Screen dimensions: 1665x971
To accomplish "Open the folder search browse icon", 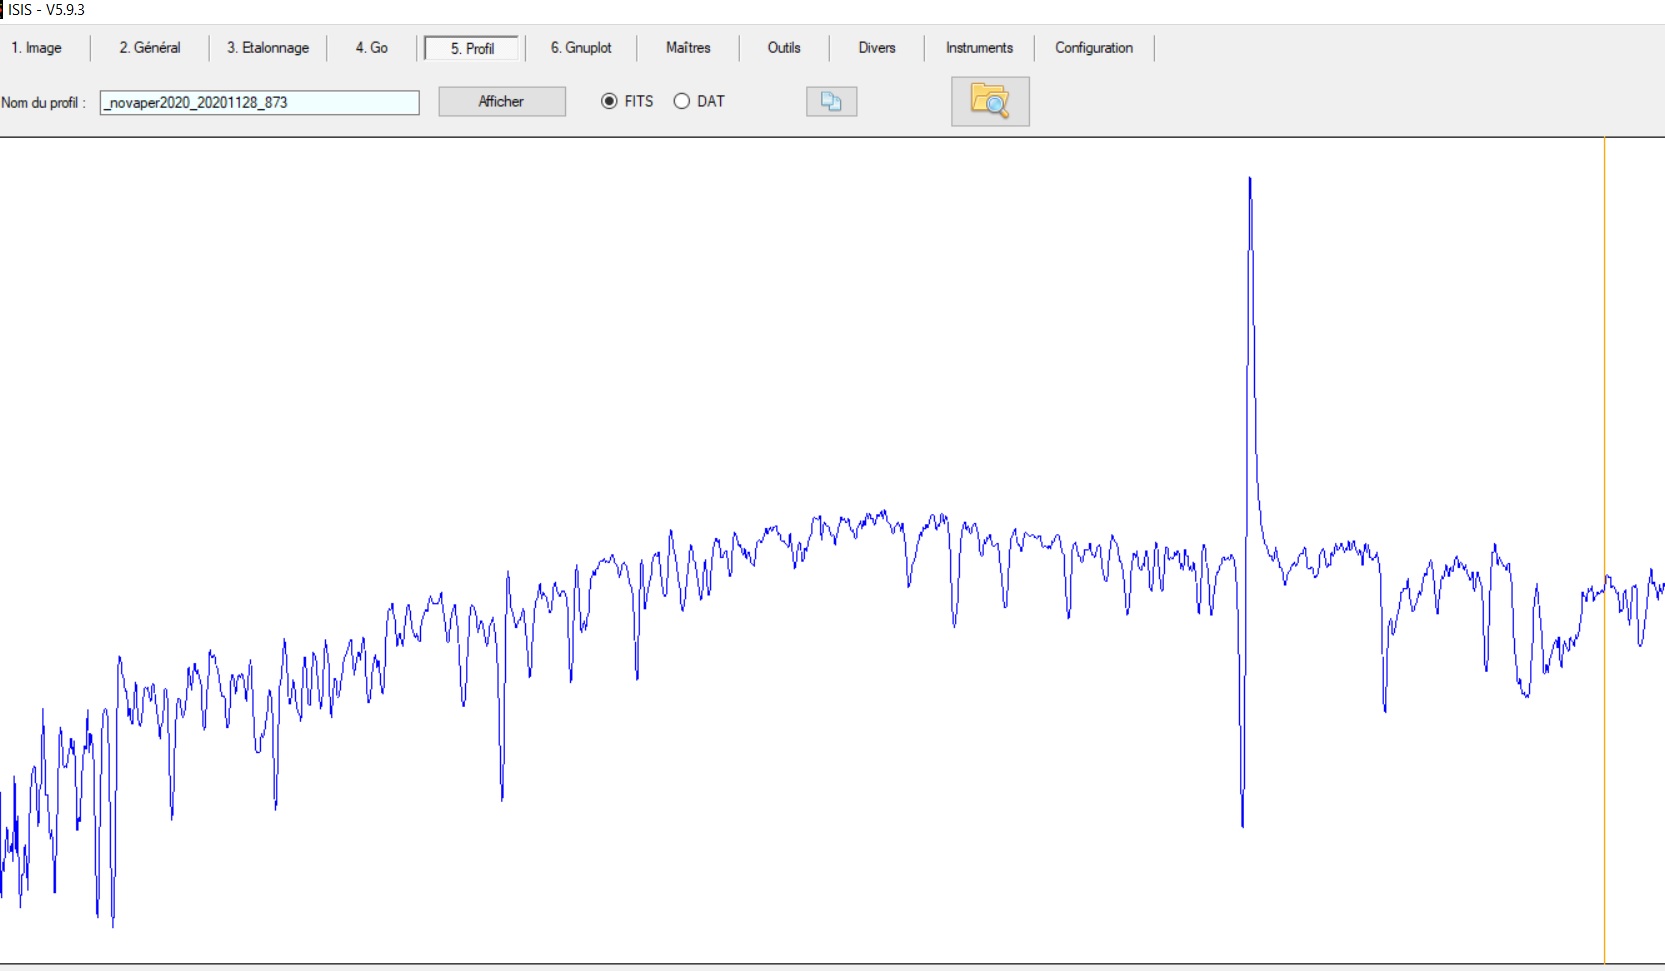I will click(x=990, y=102).
